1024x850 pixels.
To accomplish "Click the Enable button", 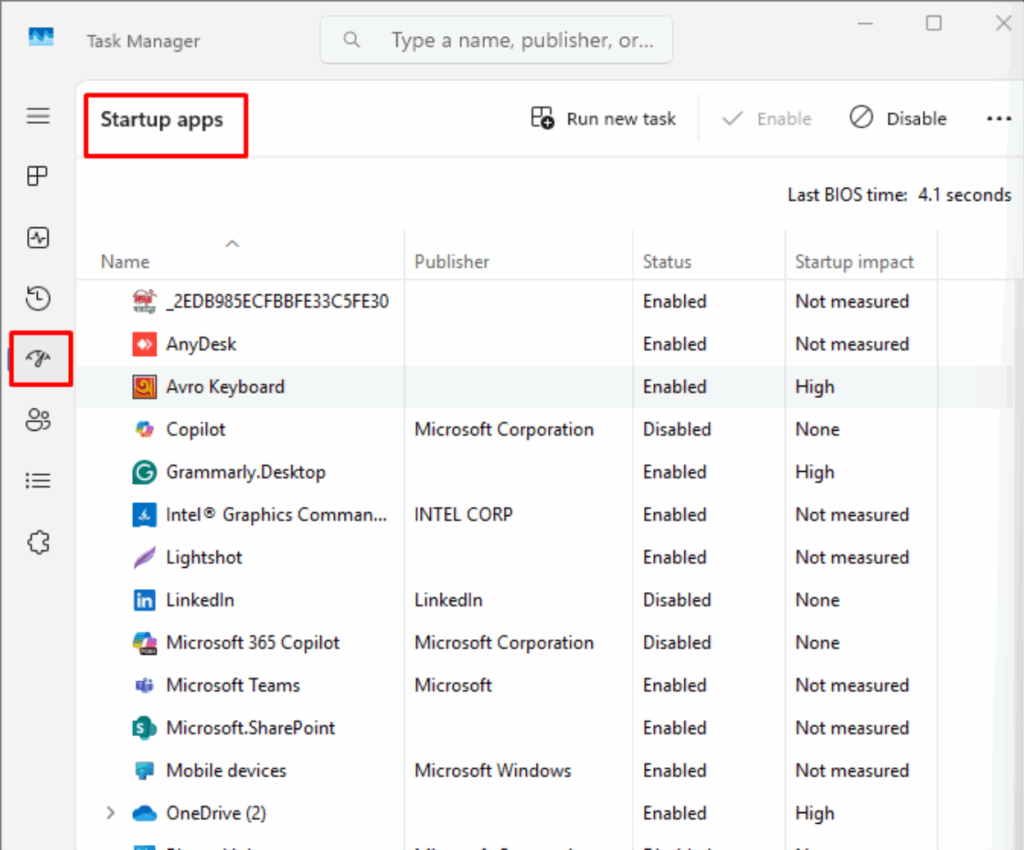I will [767, 119].
